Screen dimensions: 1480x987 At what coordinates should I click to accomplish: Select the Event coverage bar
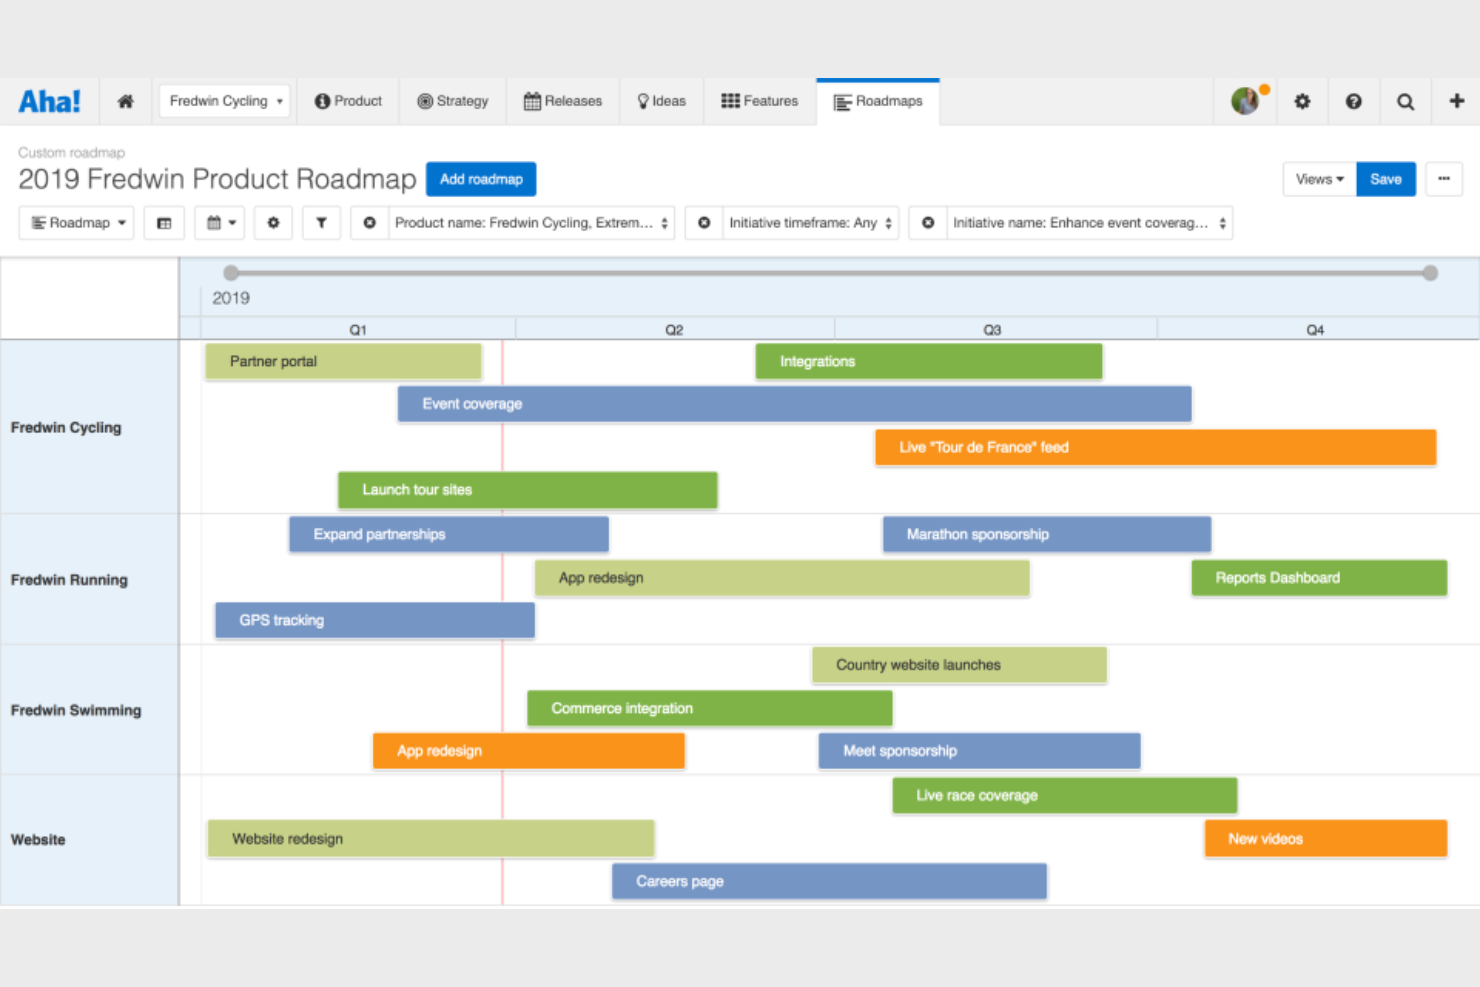click(x=794, y=404)
